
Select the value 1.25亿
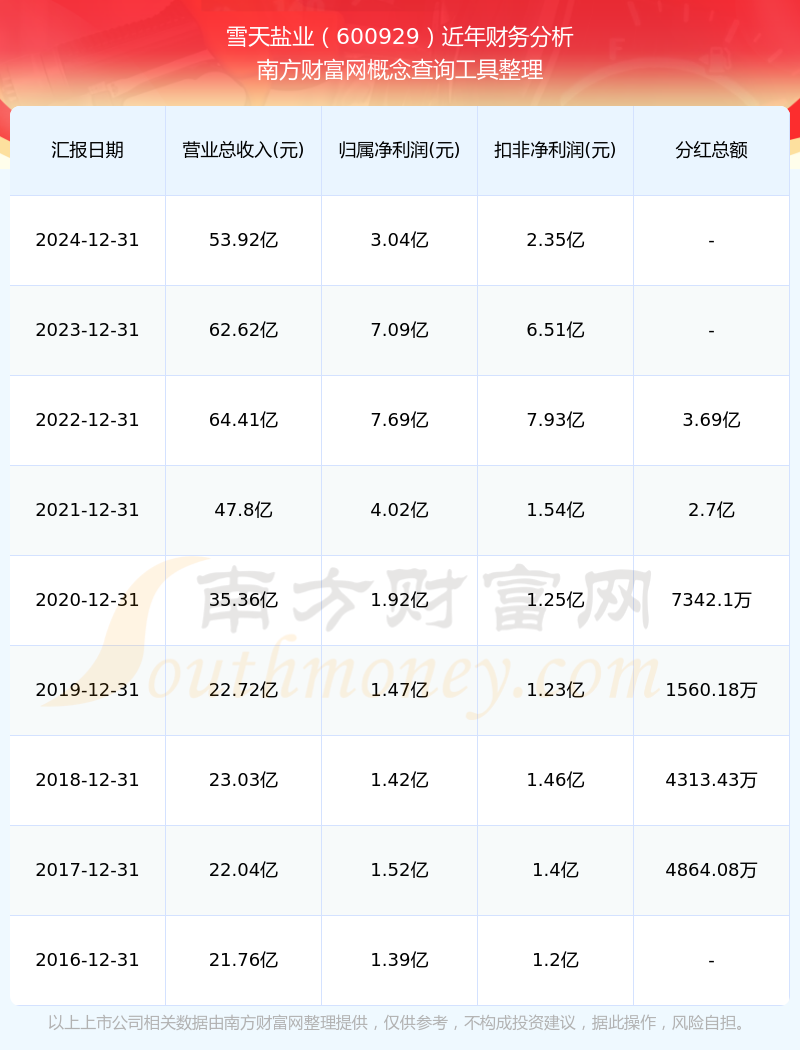tap(556, 600)
